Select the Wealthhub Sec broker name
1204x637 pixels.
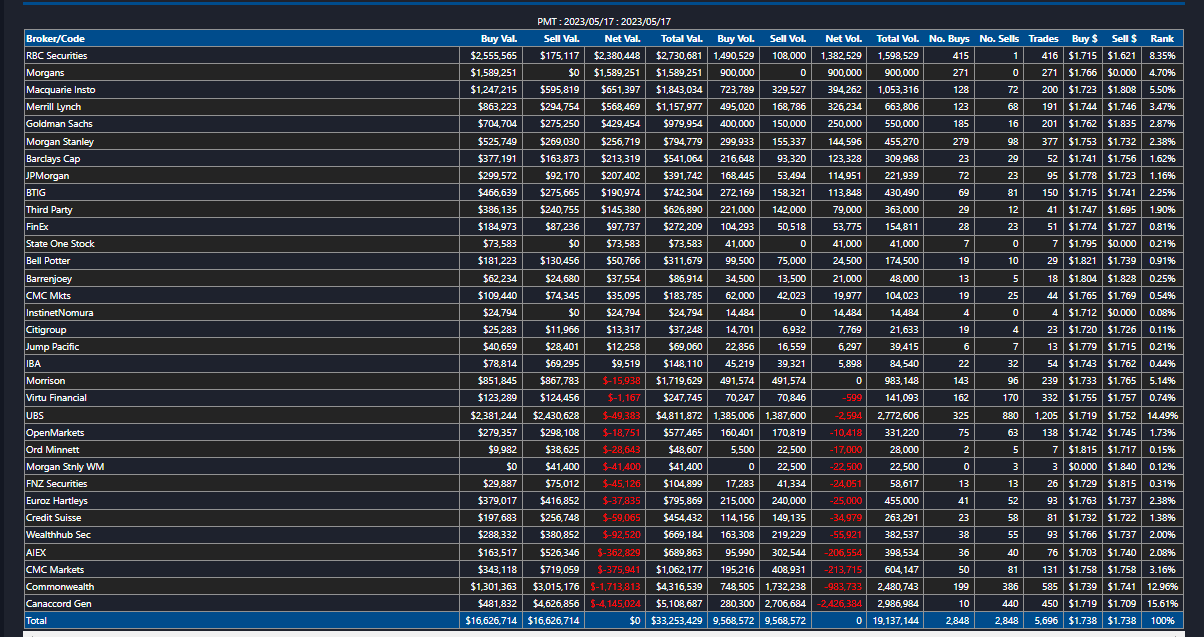click(x=59, y=535)
